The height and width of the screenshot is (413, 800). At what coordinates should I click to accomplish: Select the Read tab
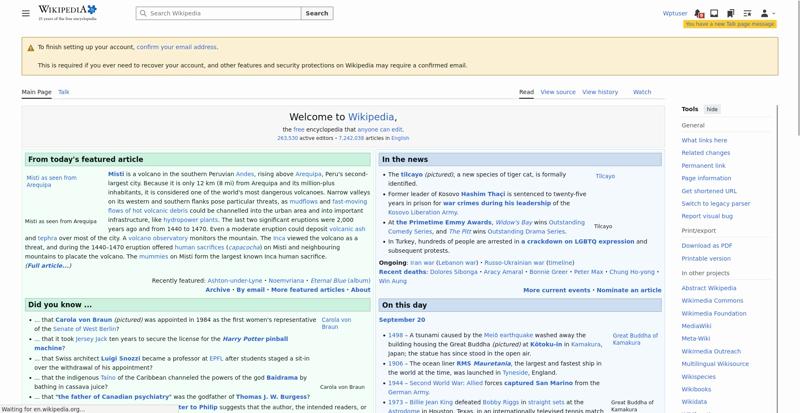[527, 92]
